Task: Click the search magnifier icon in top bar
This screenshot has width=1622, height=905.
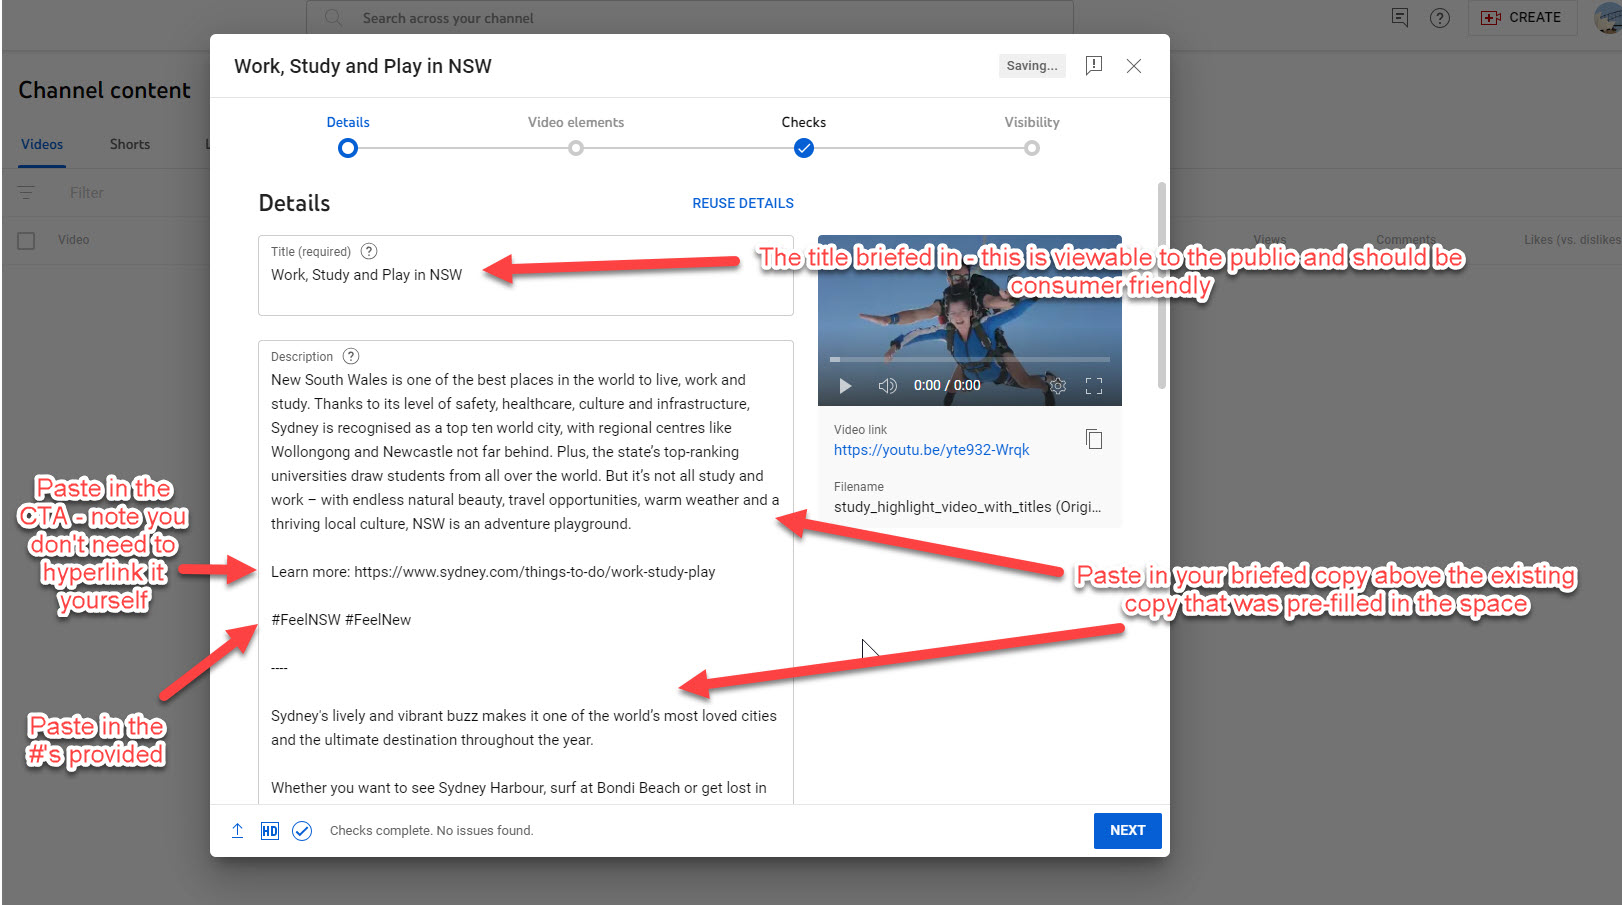Action: pos(334,18)
